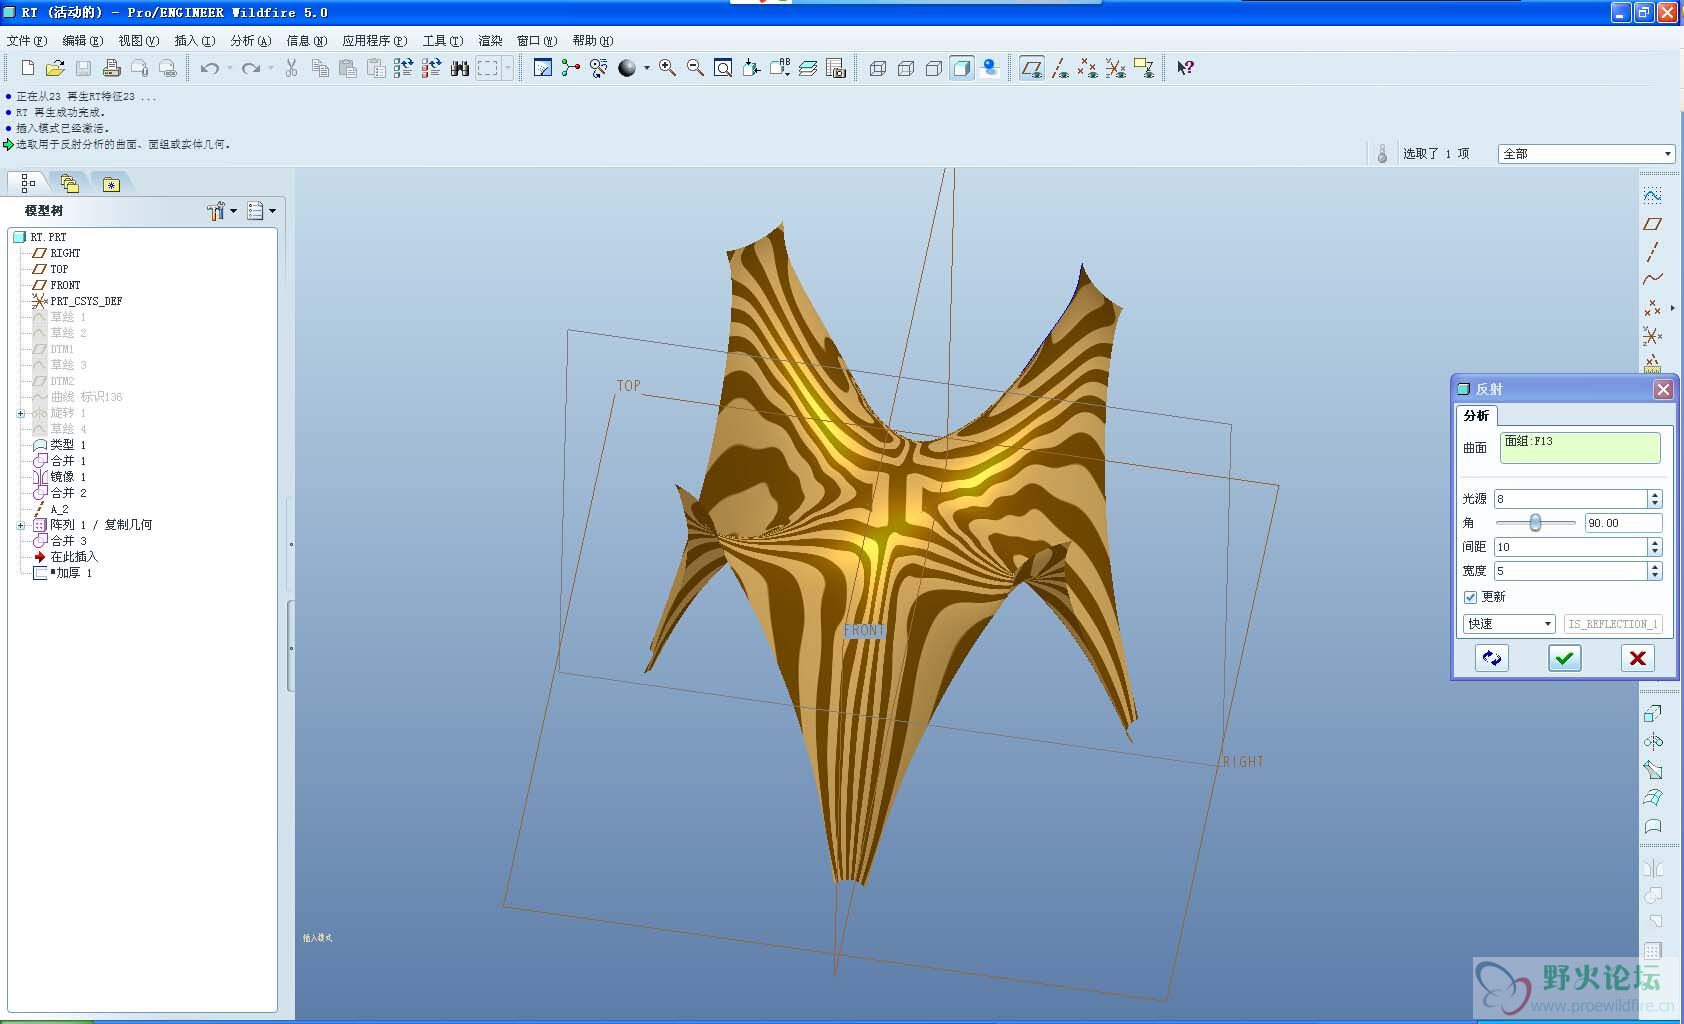Open the layers icon in toolbar
Viewport: 1684px width, 1024px height.
click(808, 68)
